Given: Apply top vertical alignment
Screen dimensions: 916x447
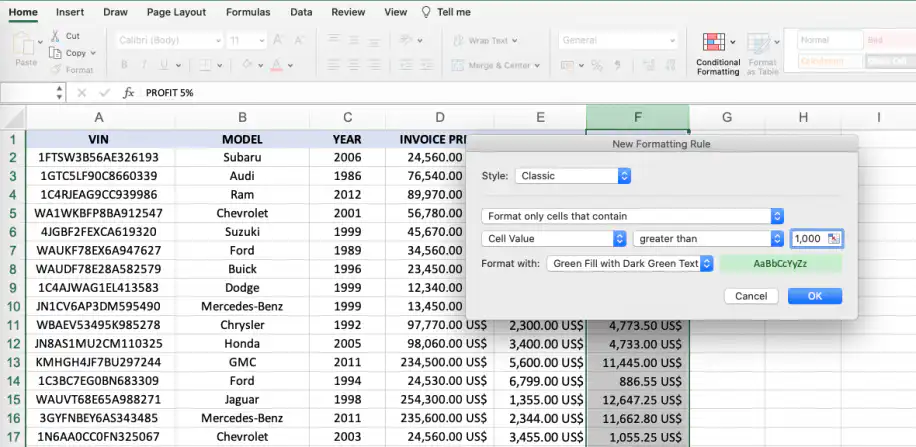Looking at the screenshot, I should pyautogui.click(x=334, y=40).
